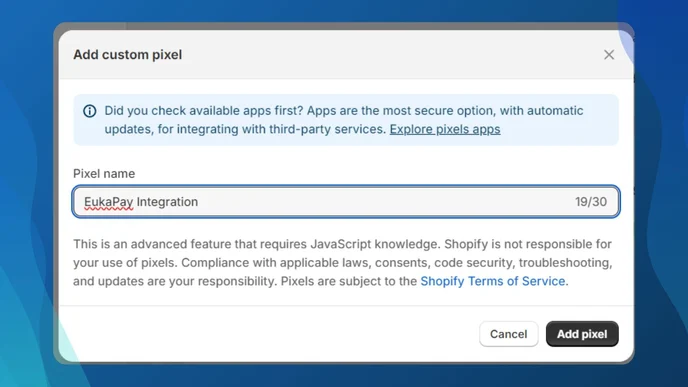Image resolution: width=688 pixels, height=387 pixels.
Task: Place cursor after the word Integration
Action: pyautogui.click(x=199, y=202)
